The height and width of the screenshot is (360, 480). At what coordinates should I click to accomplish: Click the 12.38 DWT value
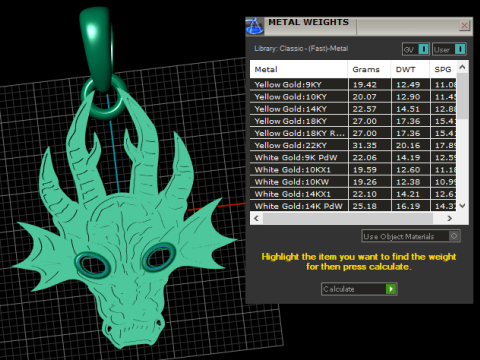click(408, 182)
